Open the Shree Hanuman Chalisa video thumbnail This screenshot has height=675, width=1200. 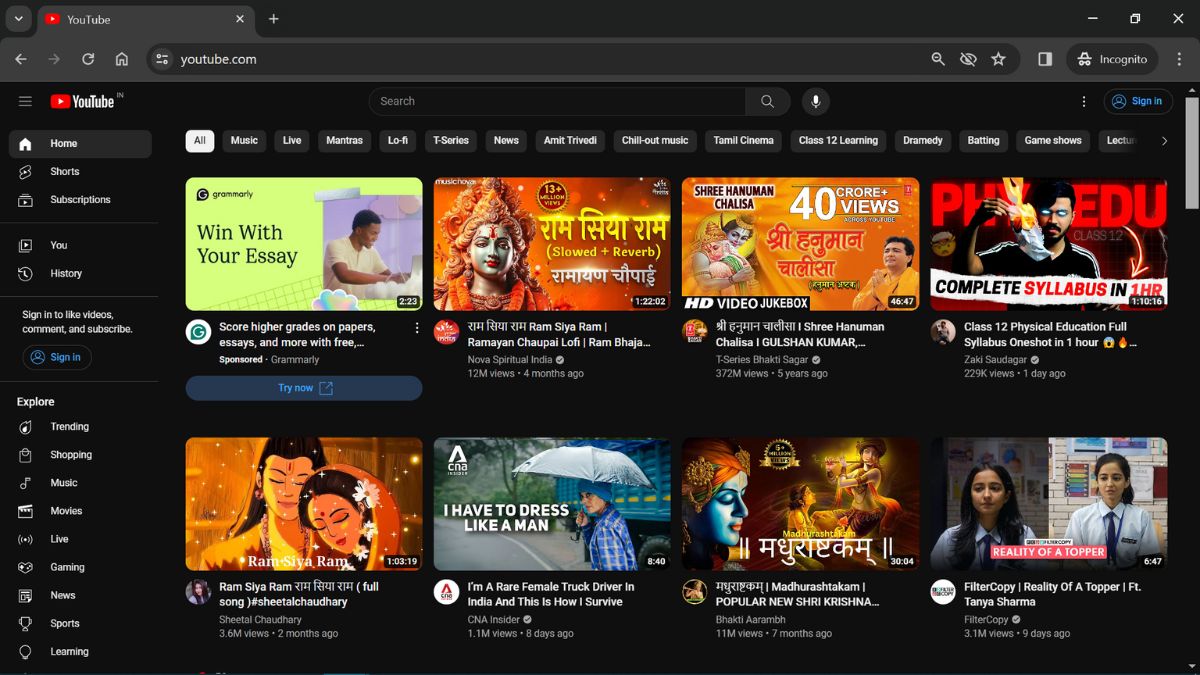point(800,244)
